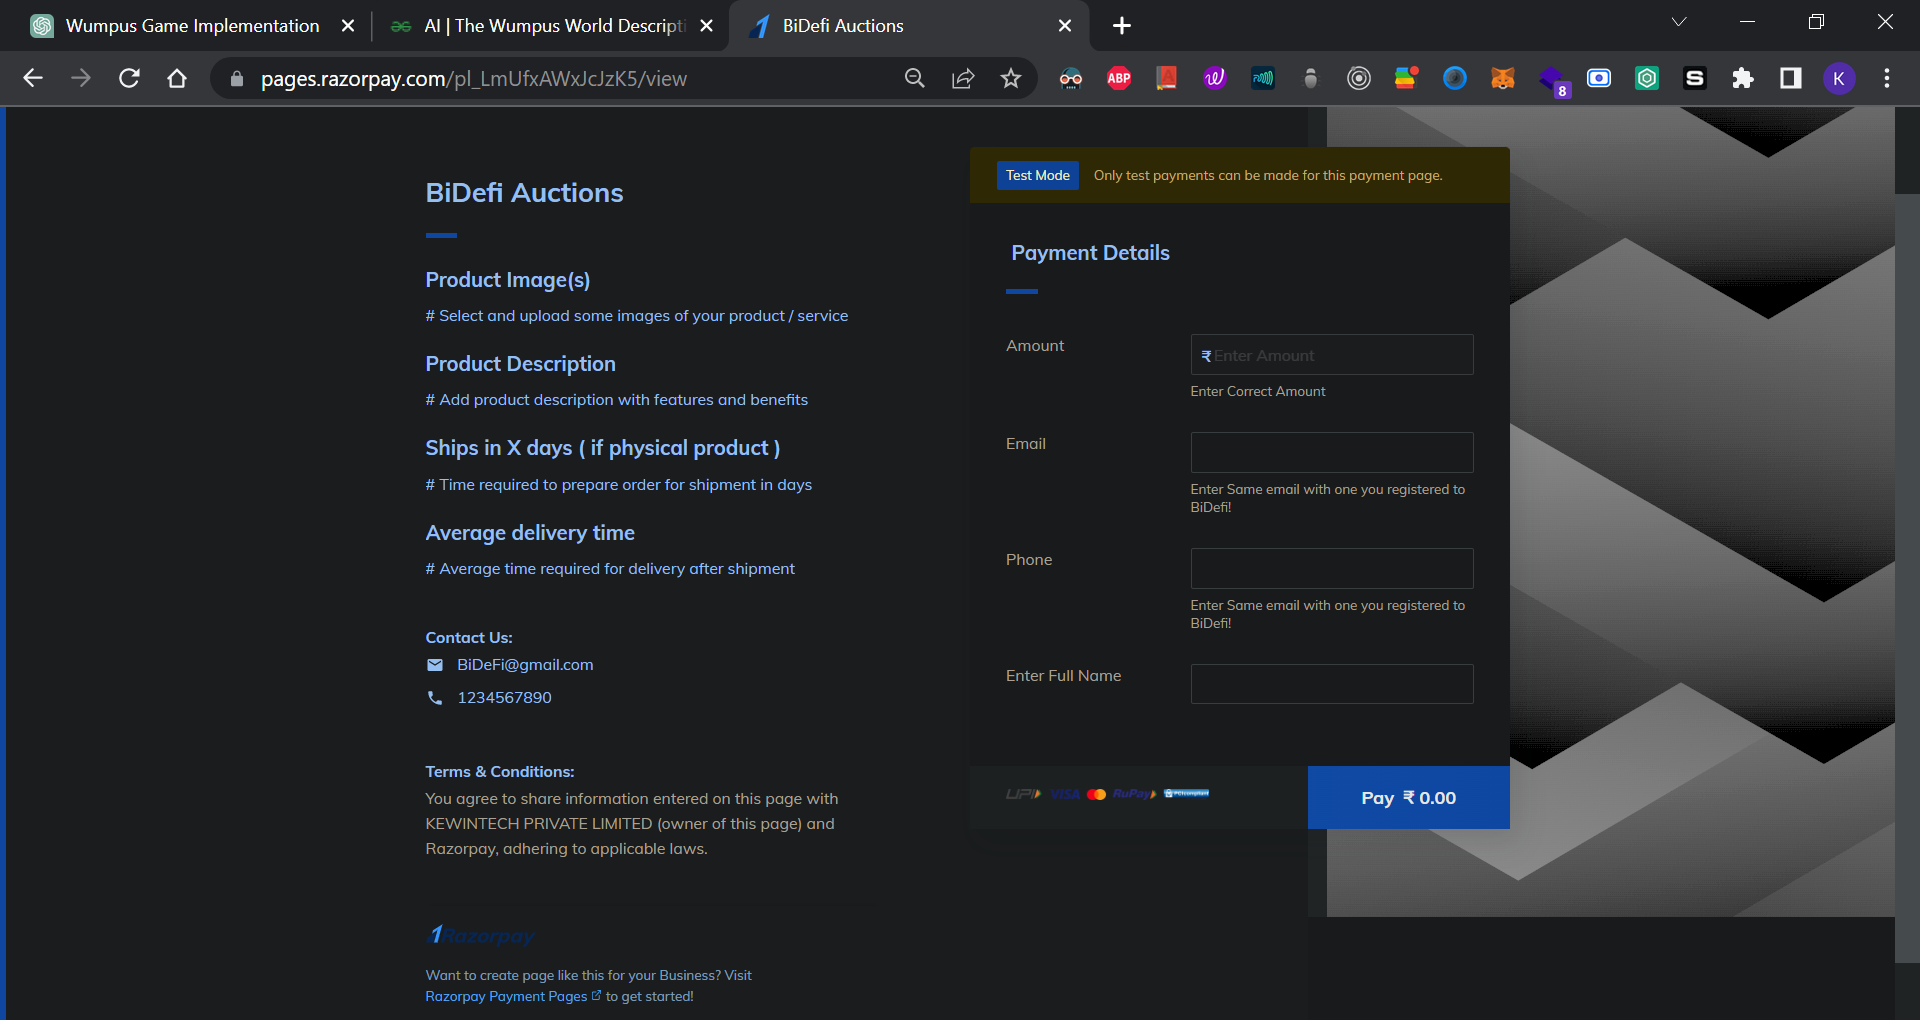Toggle the browser side panel
Screen dimensions: 1920x1020
pos(1791,78)
